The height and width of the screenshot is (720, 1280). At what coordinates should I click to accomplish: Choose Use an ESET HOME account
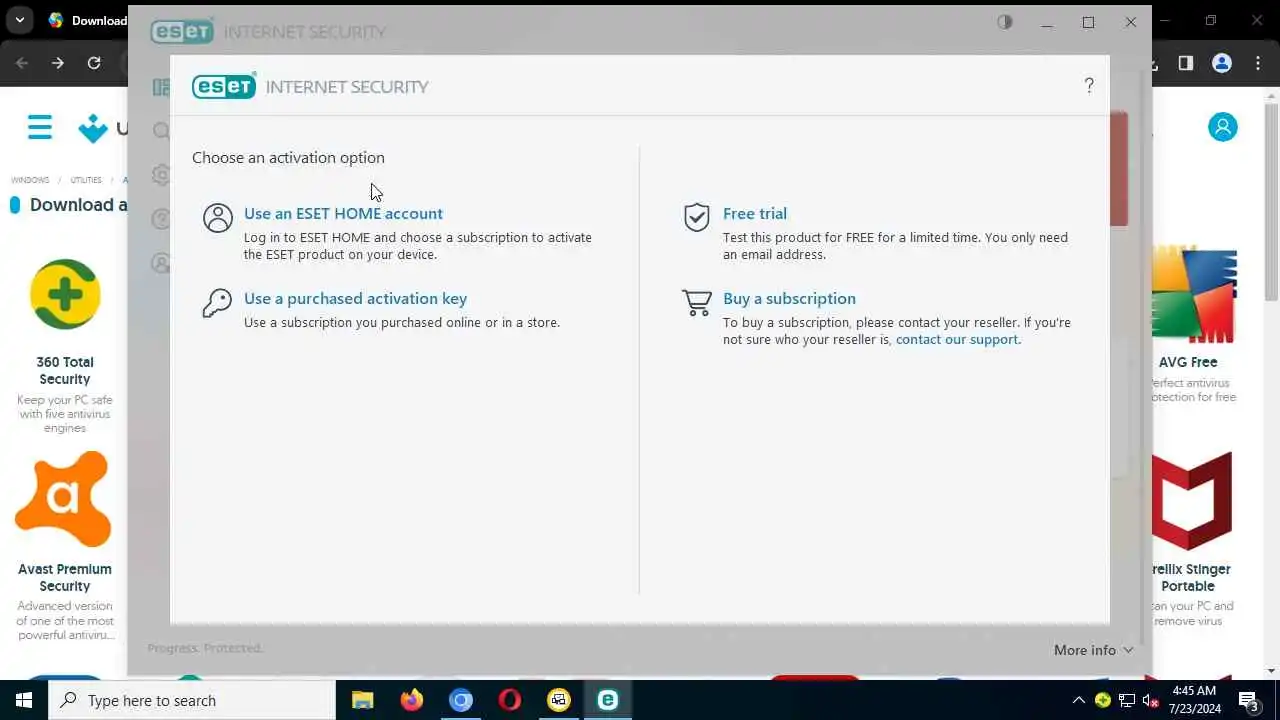pyautogui.click(x=343, y=213)
